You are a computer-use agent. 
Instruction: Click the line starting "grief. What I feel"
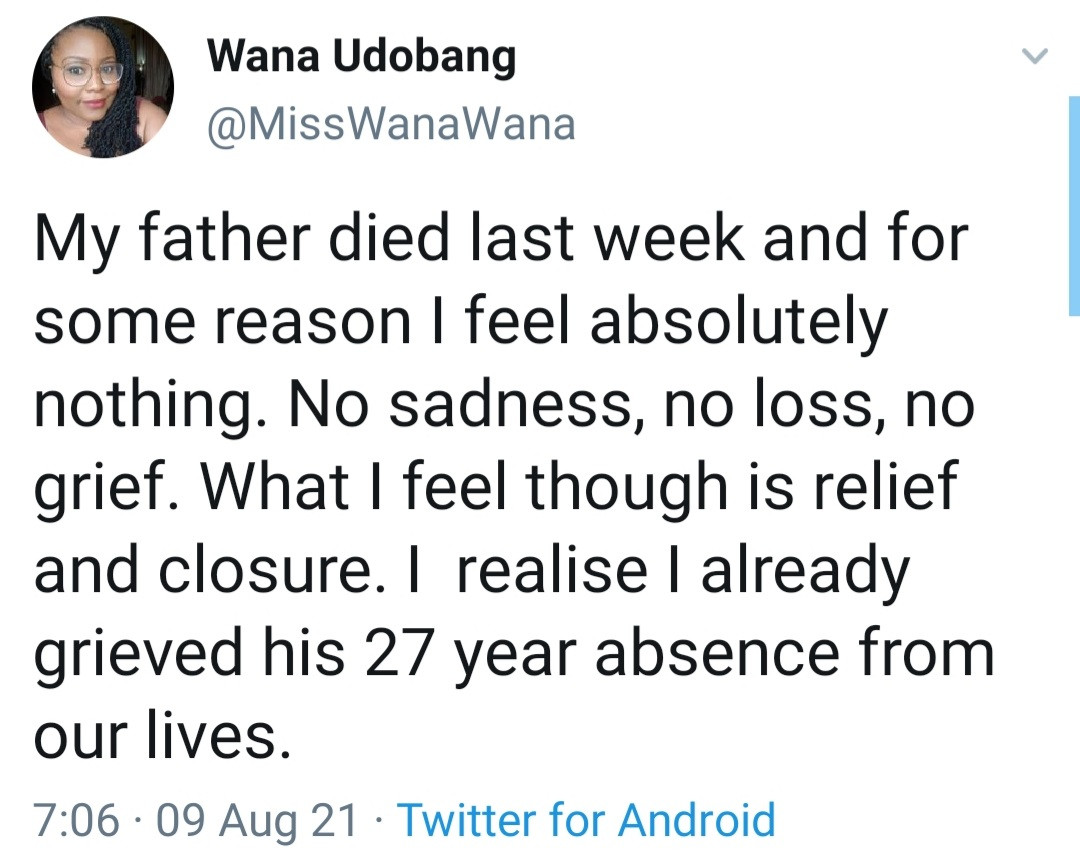pos(496,489)
